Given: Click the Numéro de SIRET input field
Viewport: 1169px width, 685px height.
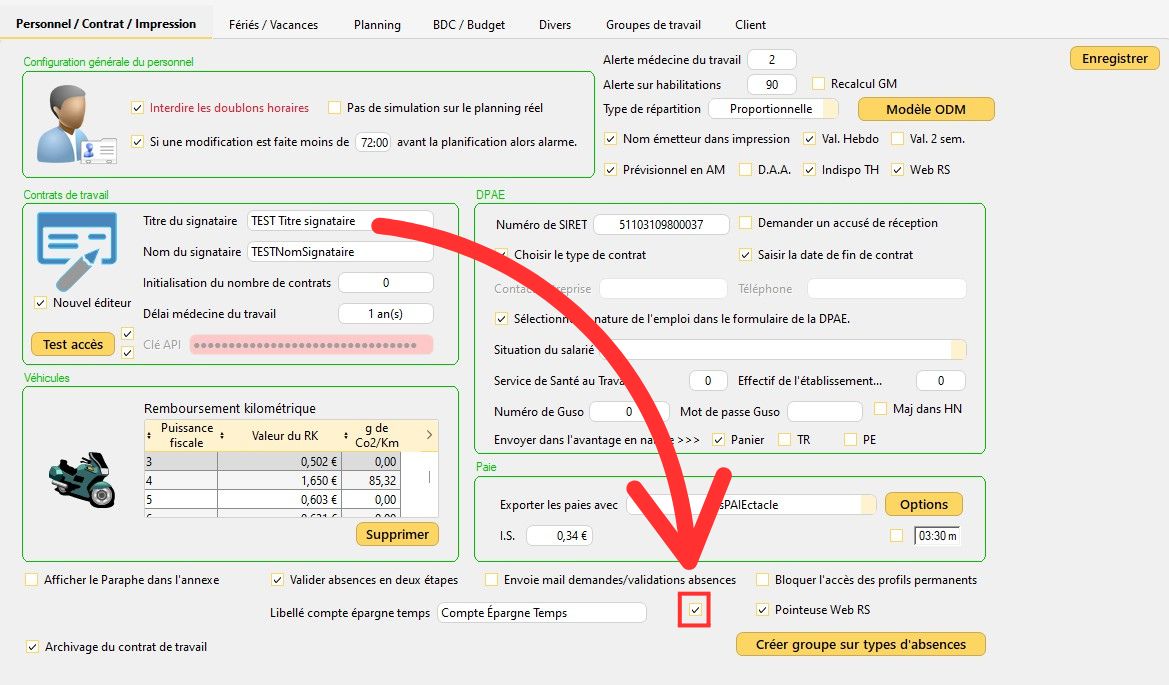Looking at the screenshot, I should 661,224.
